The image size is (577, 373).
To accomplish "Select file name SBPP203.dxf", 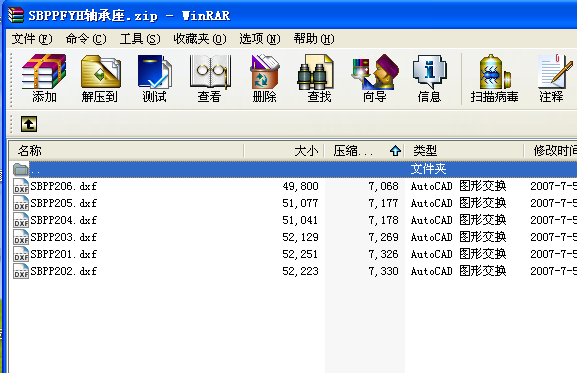I will (64, 237).
